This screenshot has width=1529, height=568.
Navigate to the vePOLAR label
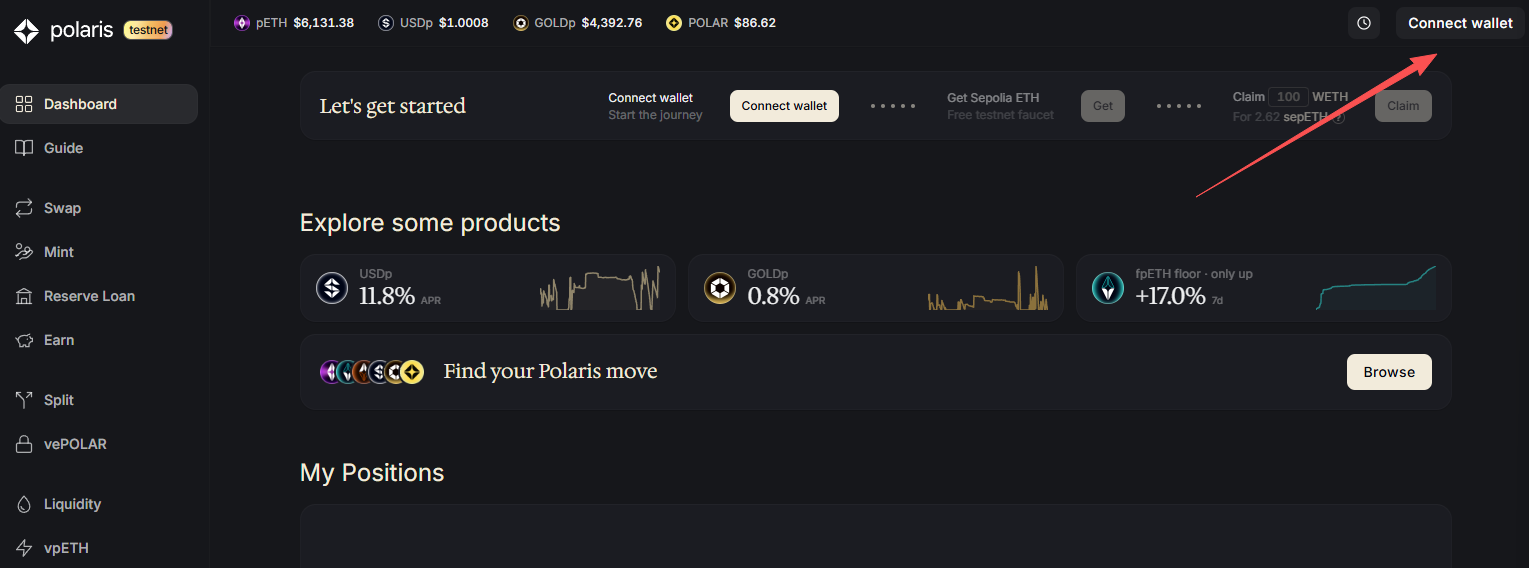75,444
